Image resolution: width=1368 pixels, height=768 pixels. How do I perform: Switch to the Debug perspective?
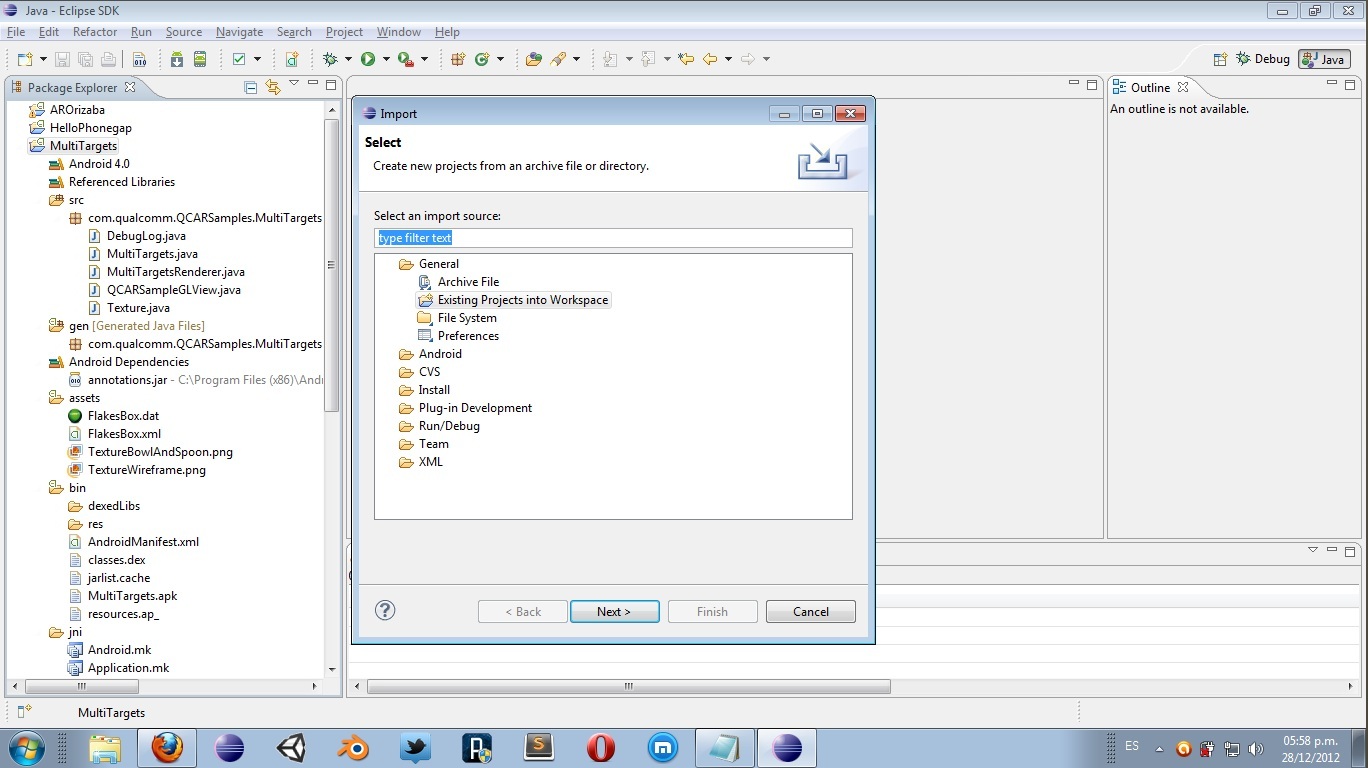[x=1263, y=59]
